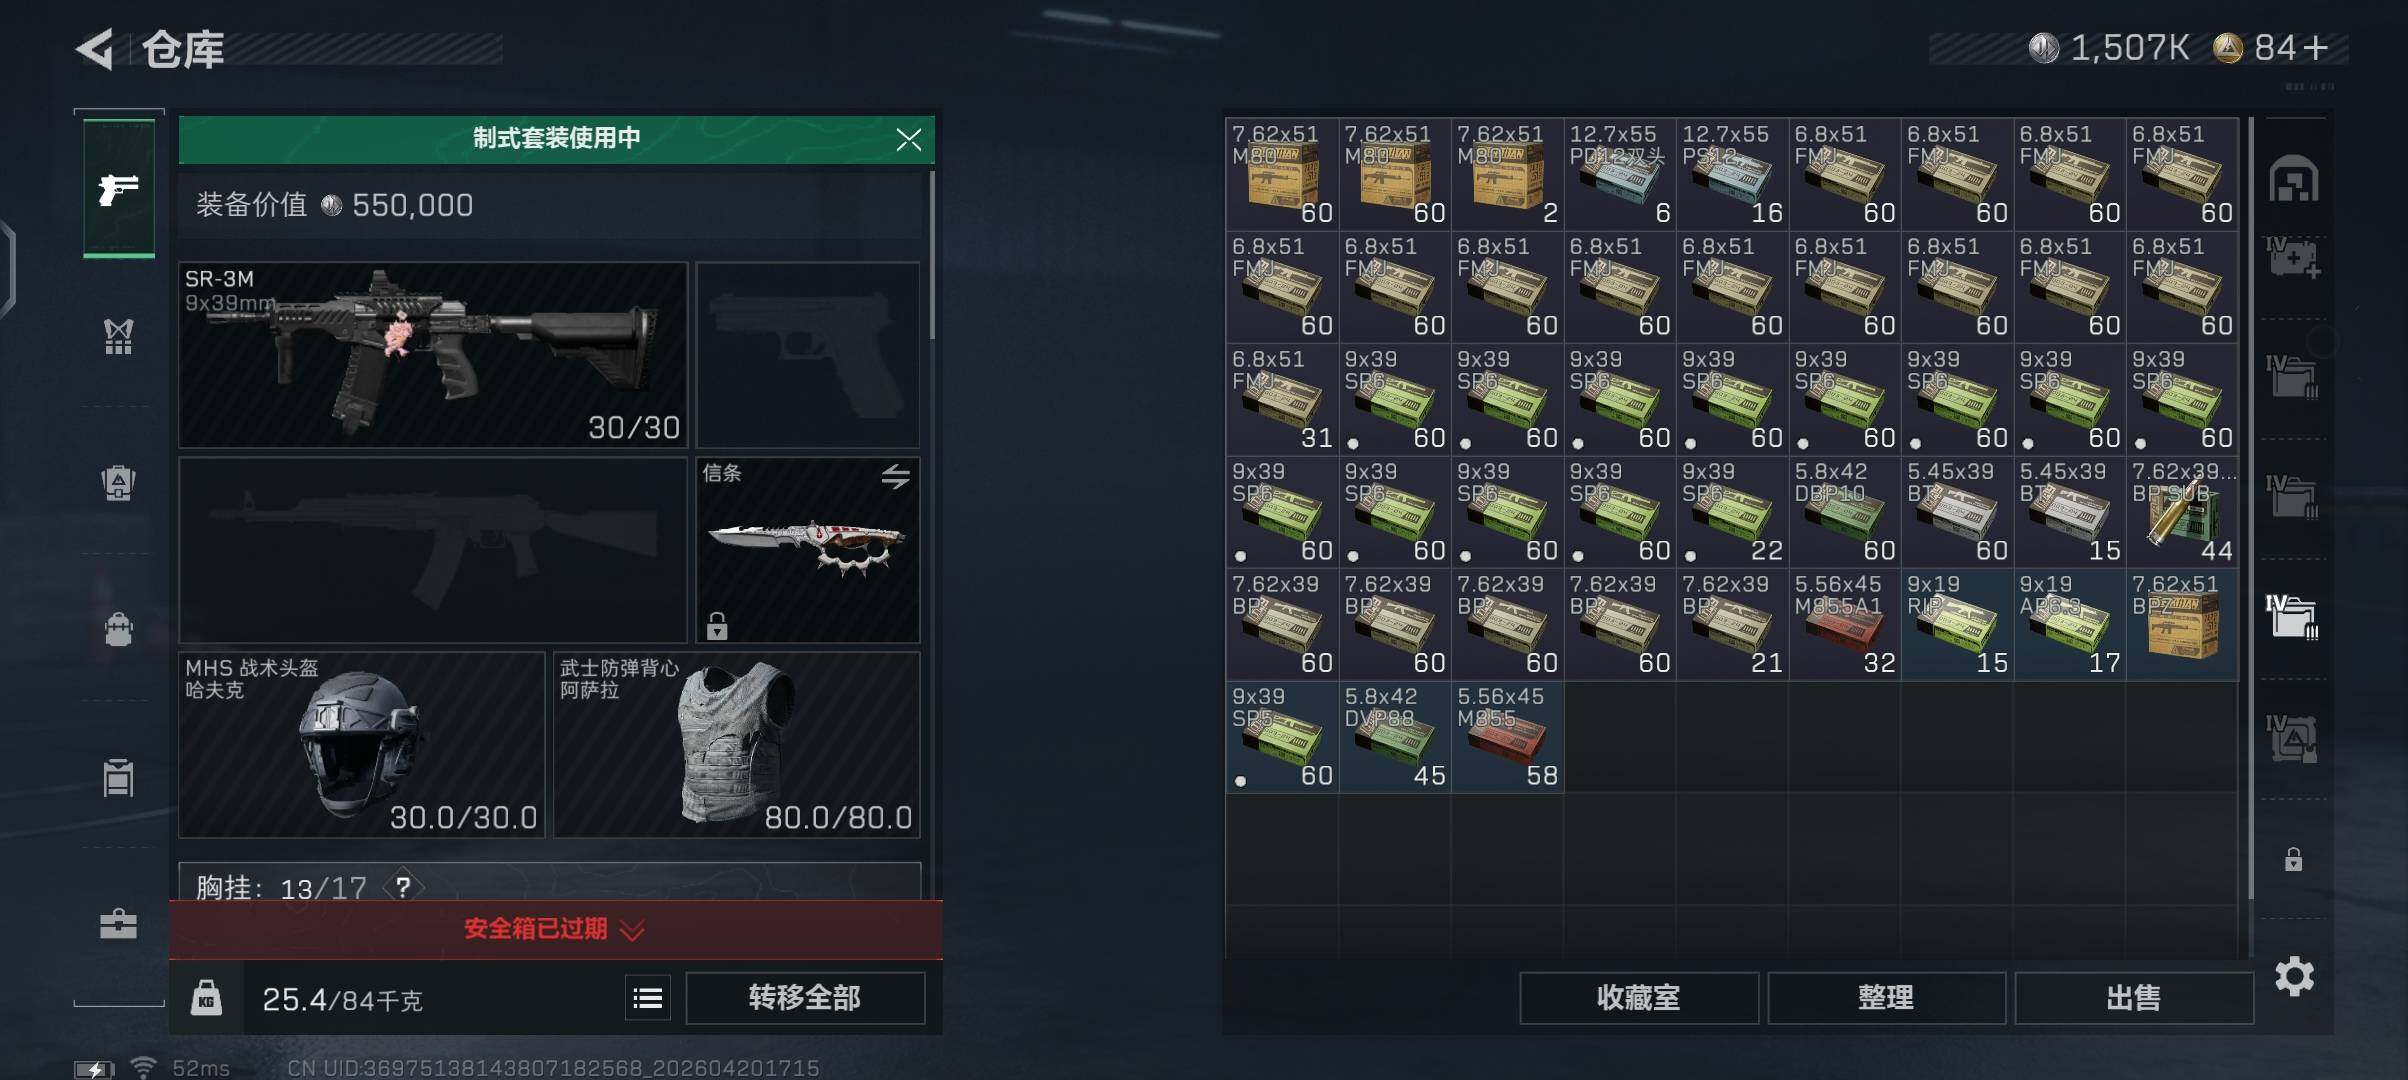Open the stash home icon on right

click(x=2294, y=180)
